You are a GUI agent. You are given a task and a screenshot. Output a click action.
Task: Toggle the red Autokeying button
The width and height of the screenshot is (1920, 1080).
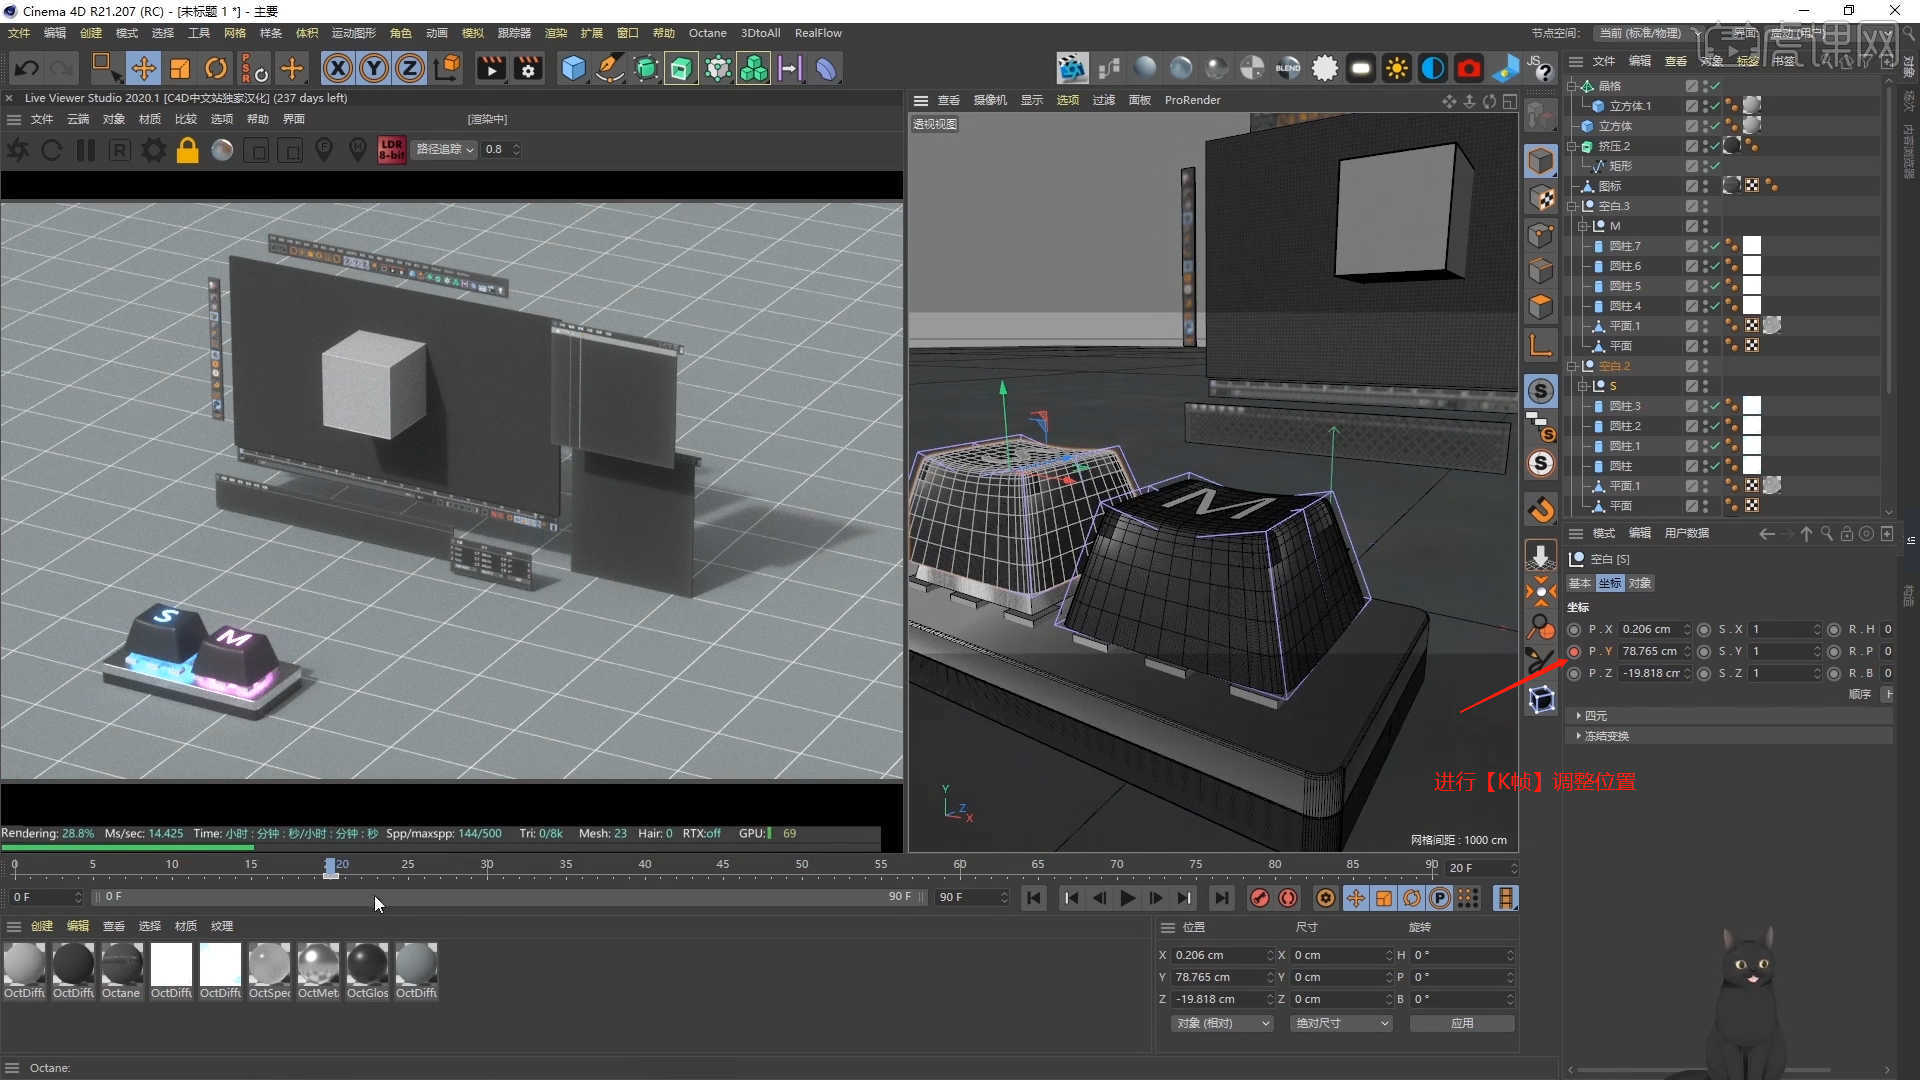coord(1288,898)
